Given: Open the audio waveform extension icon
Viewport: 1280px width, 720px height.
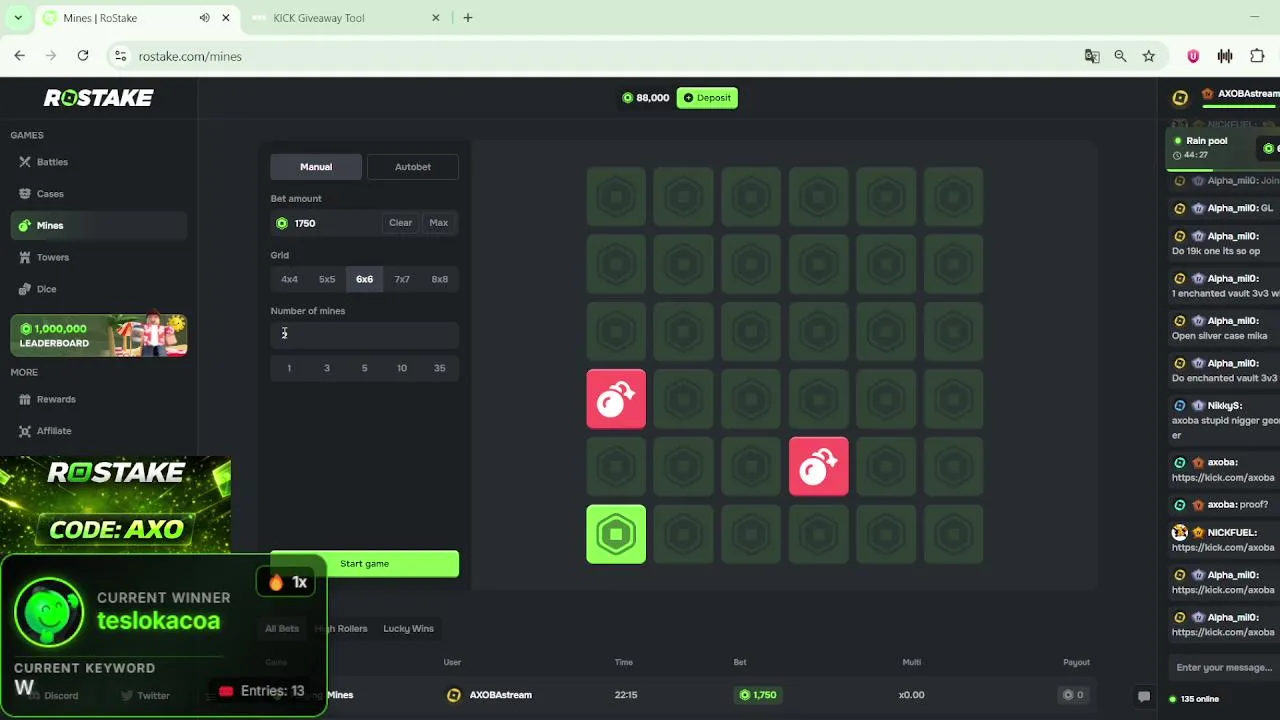Looking at the screenshot, I should (x=1225, y=56).
